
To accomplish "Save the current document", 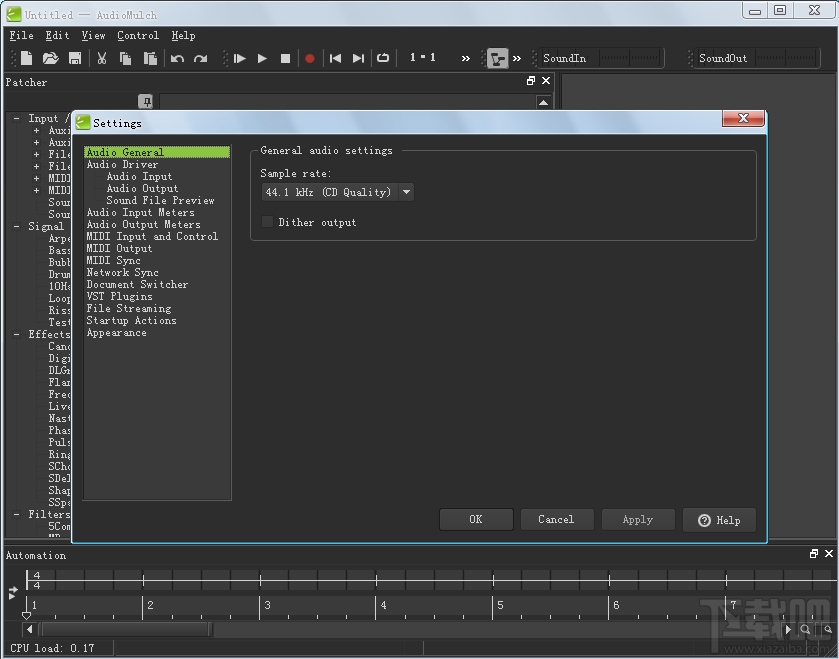I will tap(74, 58).
